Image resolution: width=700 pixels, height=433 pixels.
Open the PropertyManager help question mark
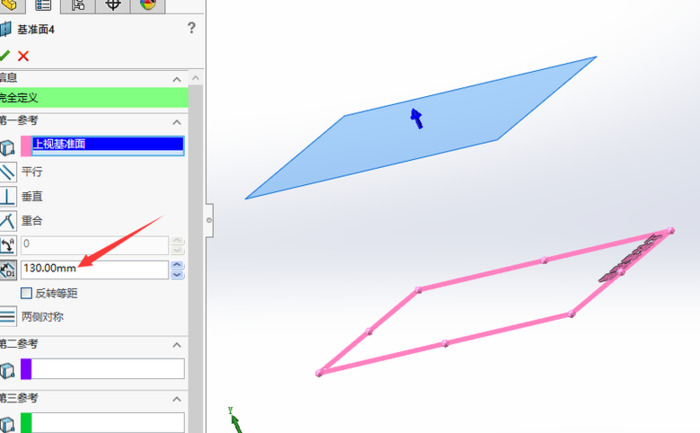click(x=191, y=28)
